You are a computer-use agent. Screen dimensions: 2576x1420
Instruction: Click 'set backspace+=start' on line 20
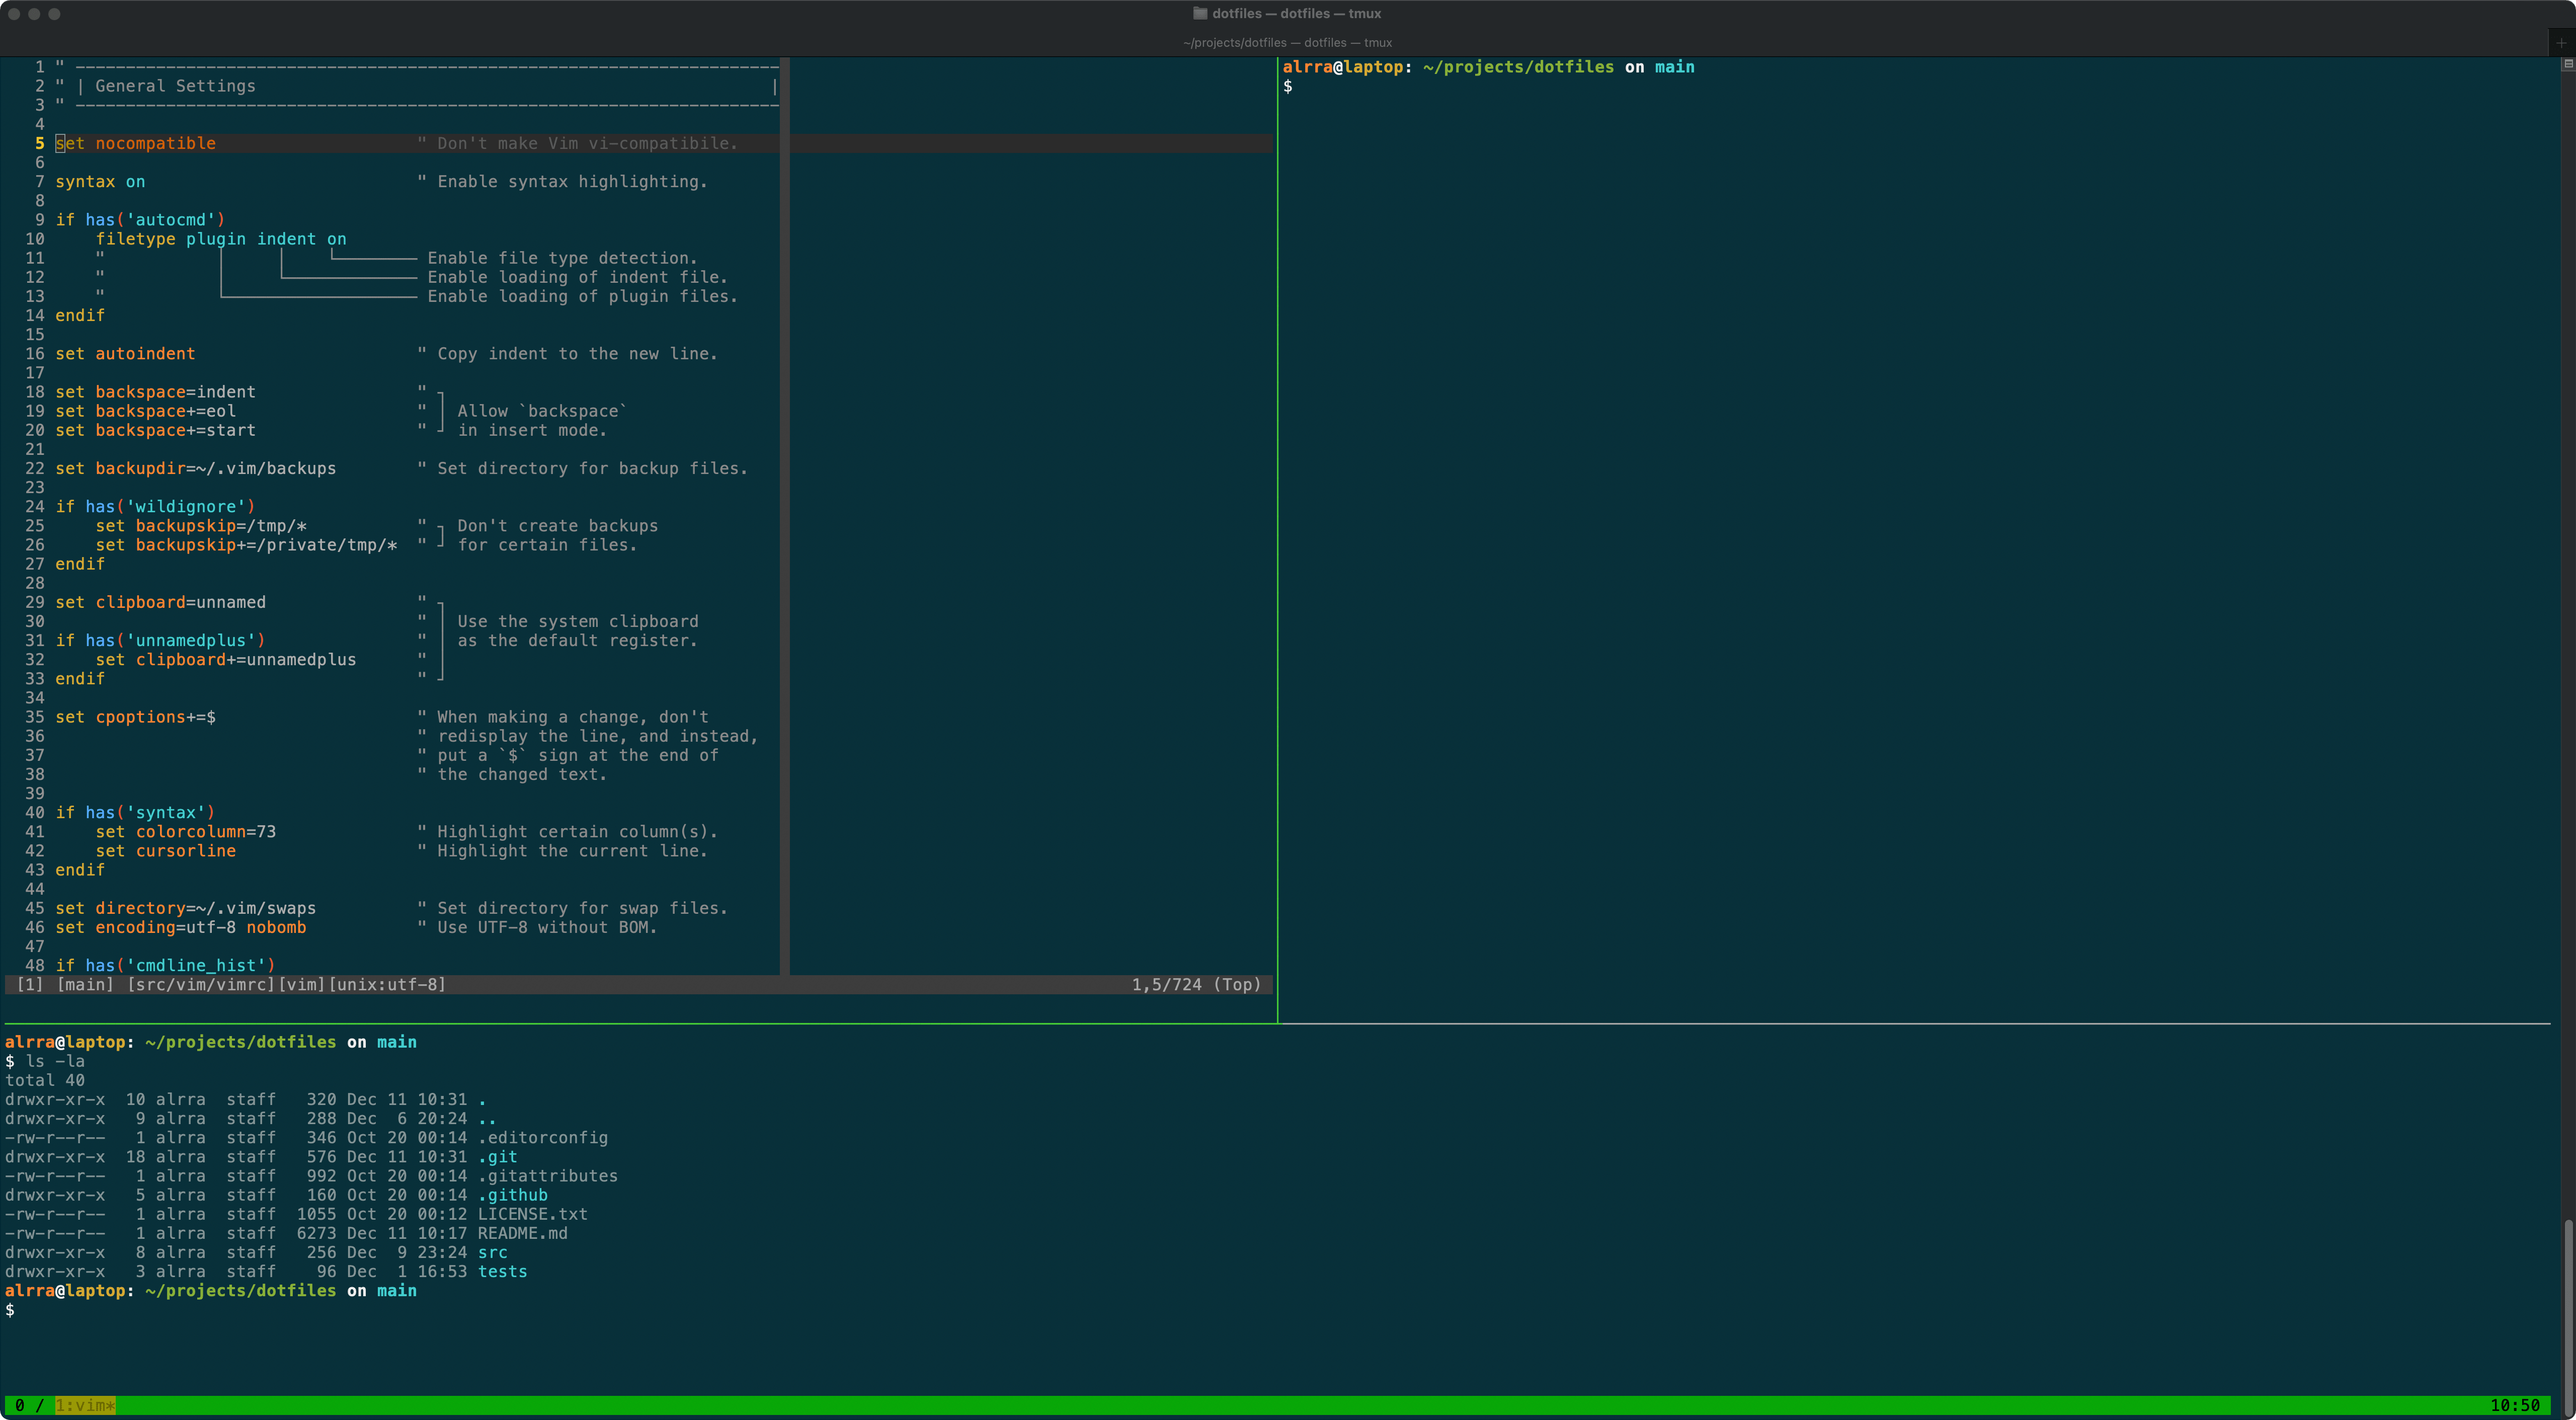tap(155, 430)
